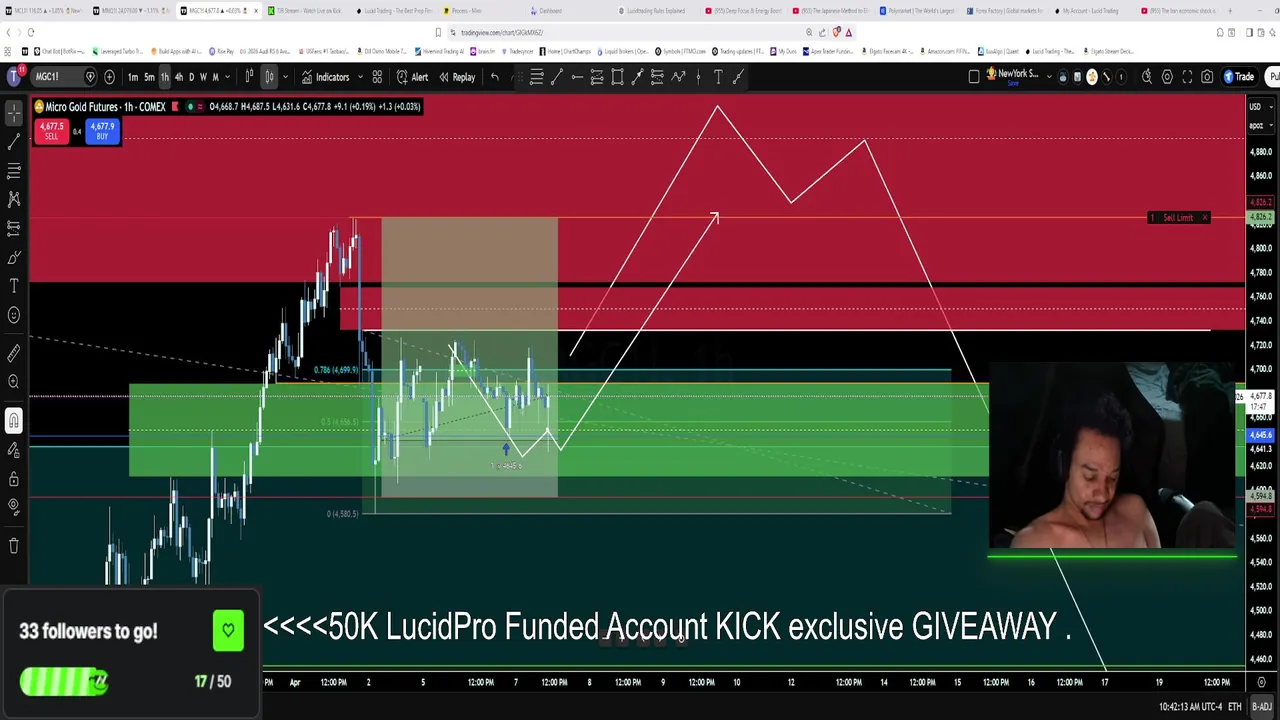1280x720 pixels.
Task: Select the text T favorite tool
Action: tap(718, 77)
